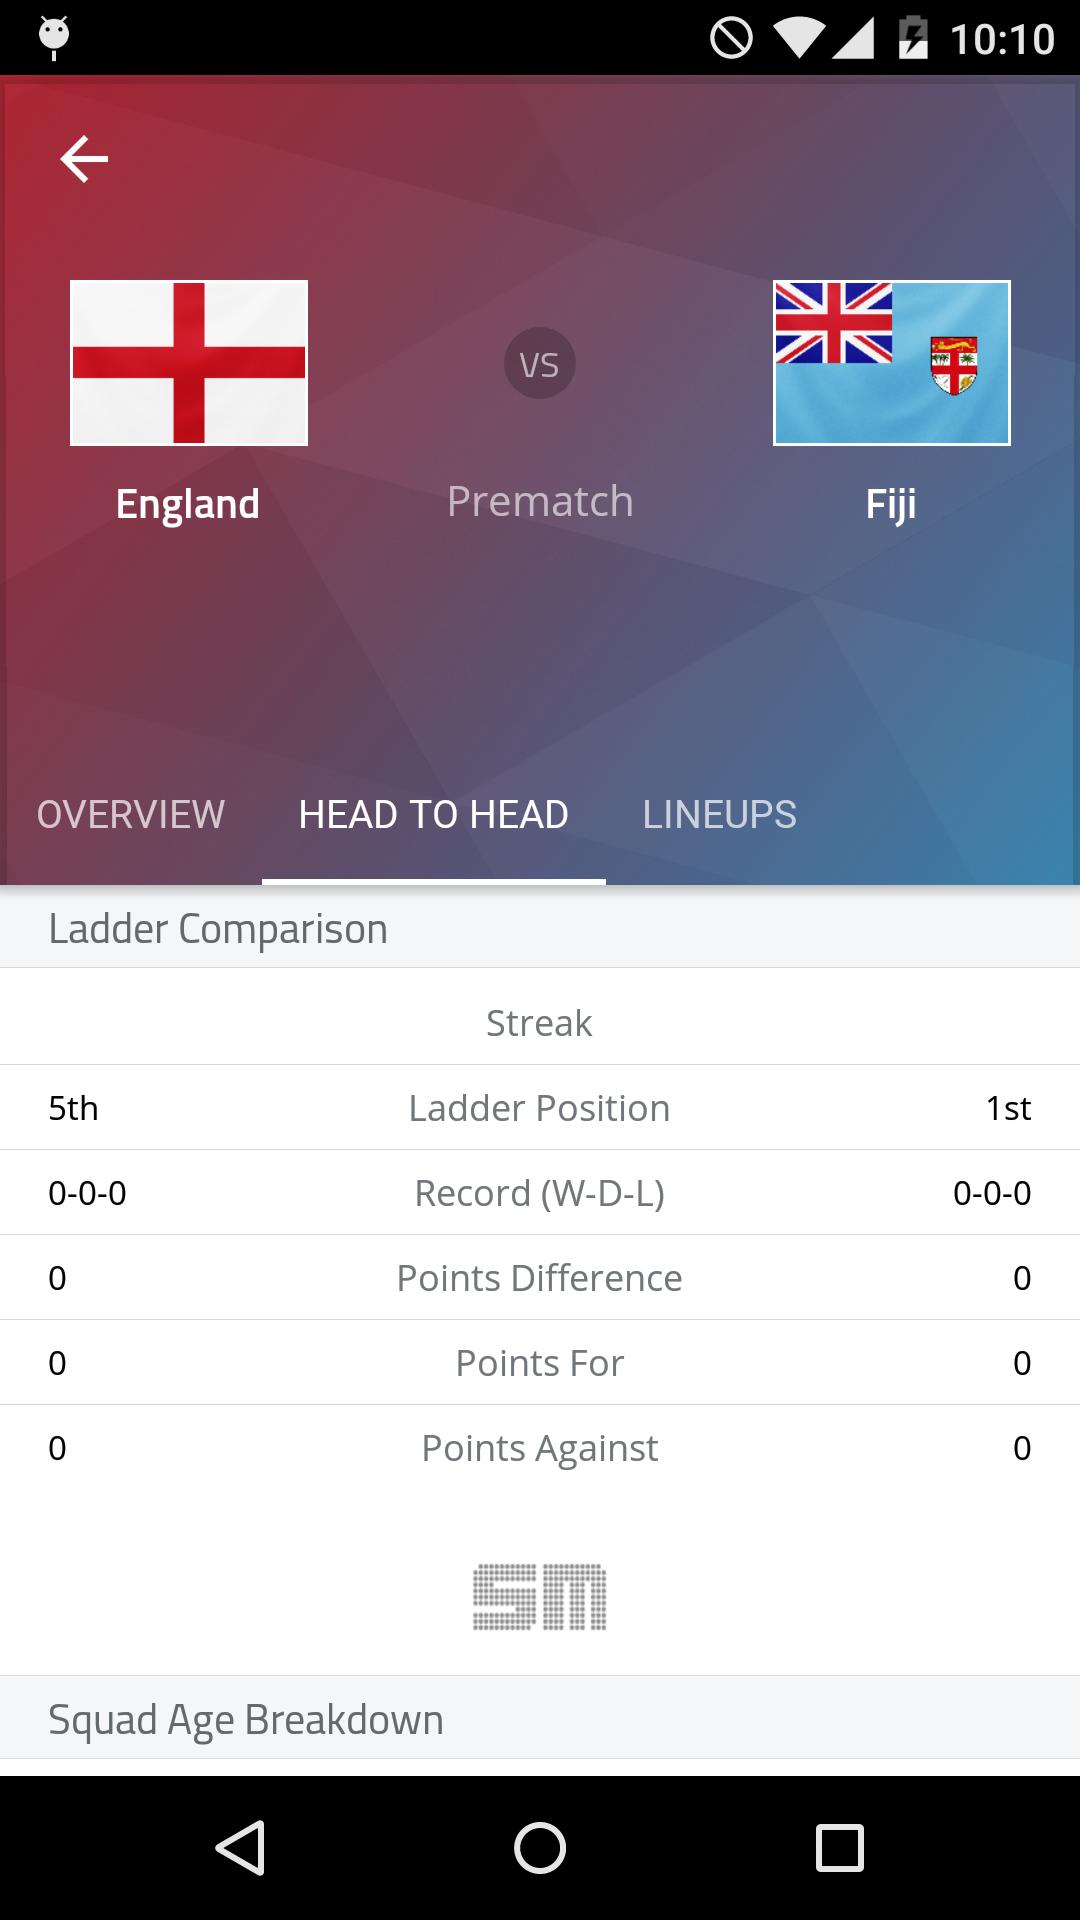Image resolution: width=1080 pixels, height=1920 pixels.
Task: Tap the Fiji flag icon
Action: coord(893,363)
